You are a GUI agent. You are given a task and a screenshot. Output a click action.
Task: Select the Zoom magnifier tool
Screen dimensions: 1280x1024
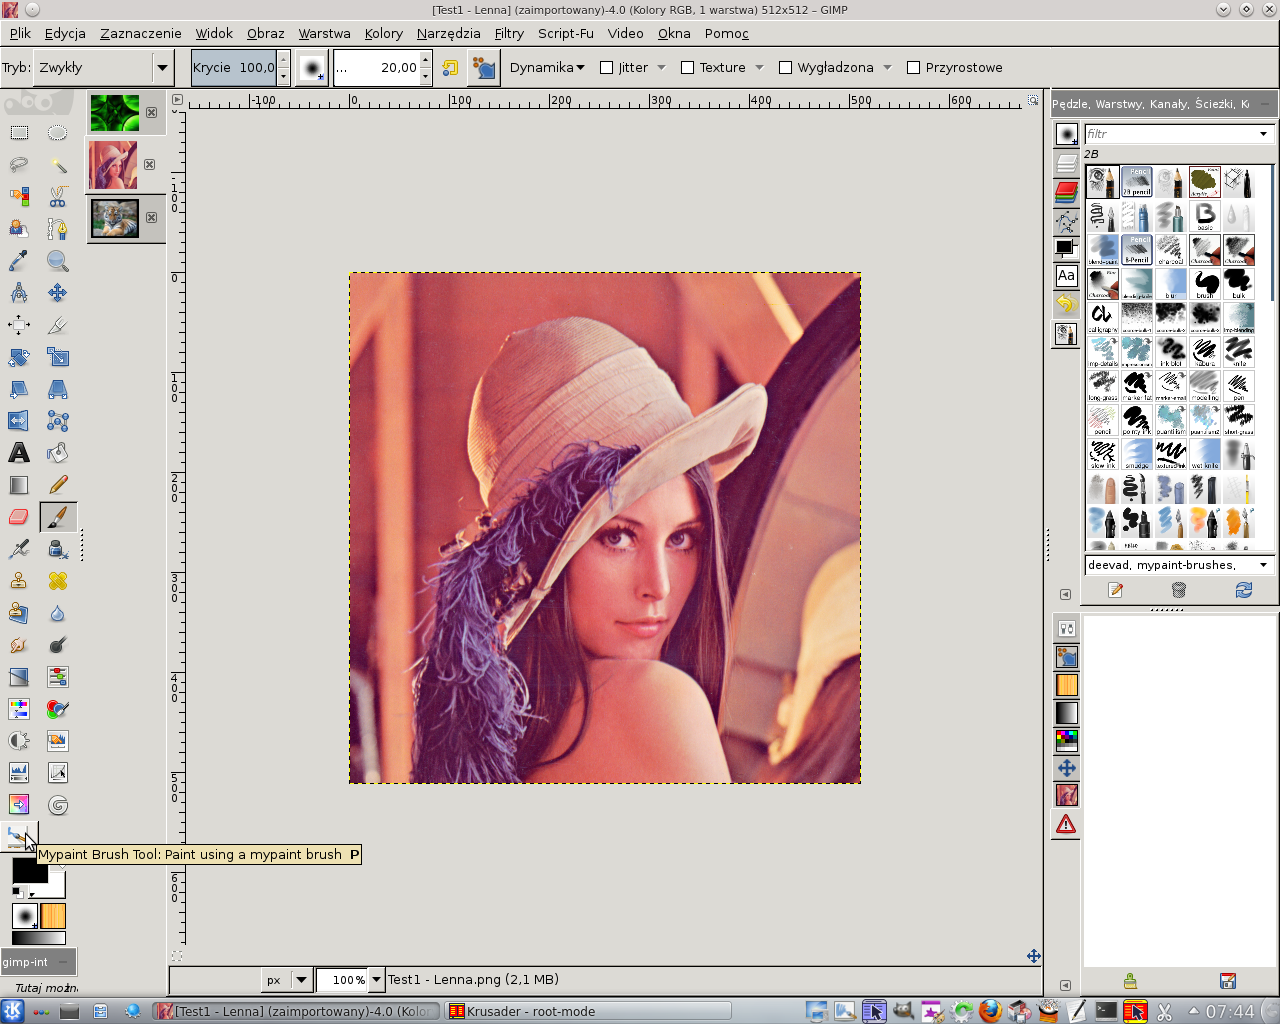pyautogui.click(x=58, y=261)
